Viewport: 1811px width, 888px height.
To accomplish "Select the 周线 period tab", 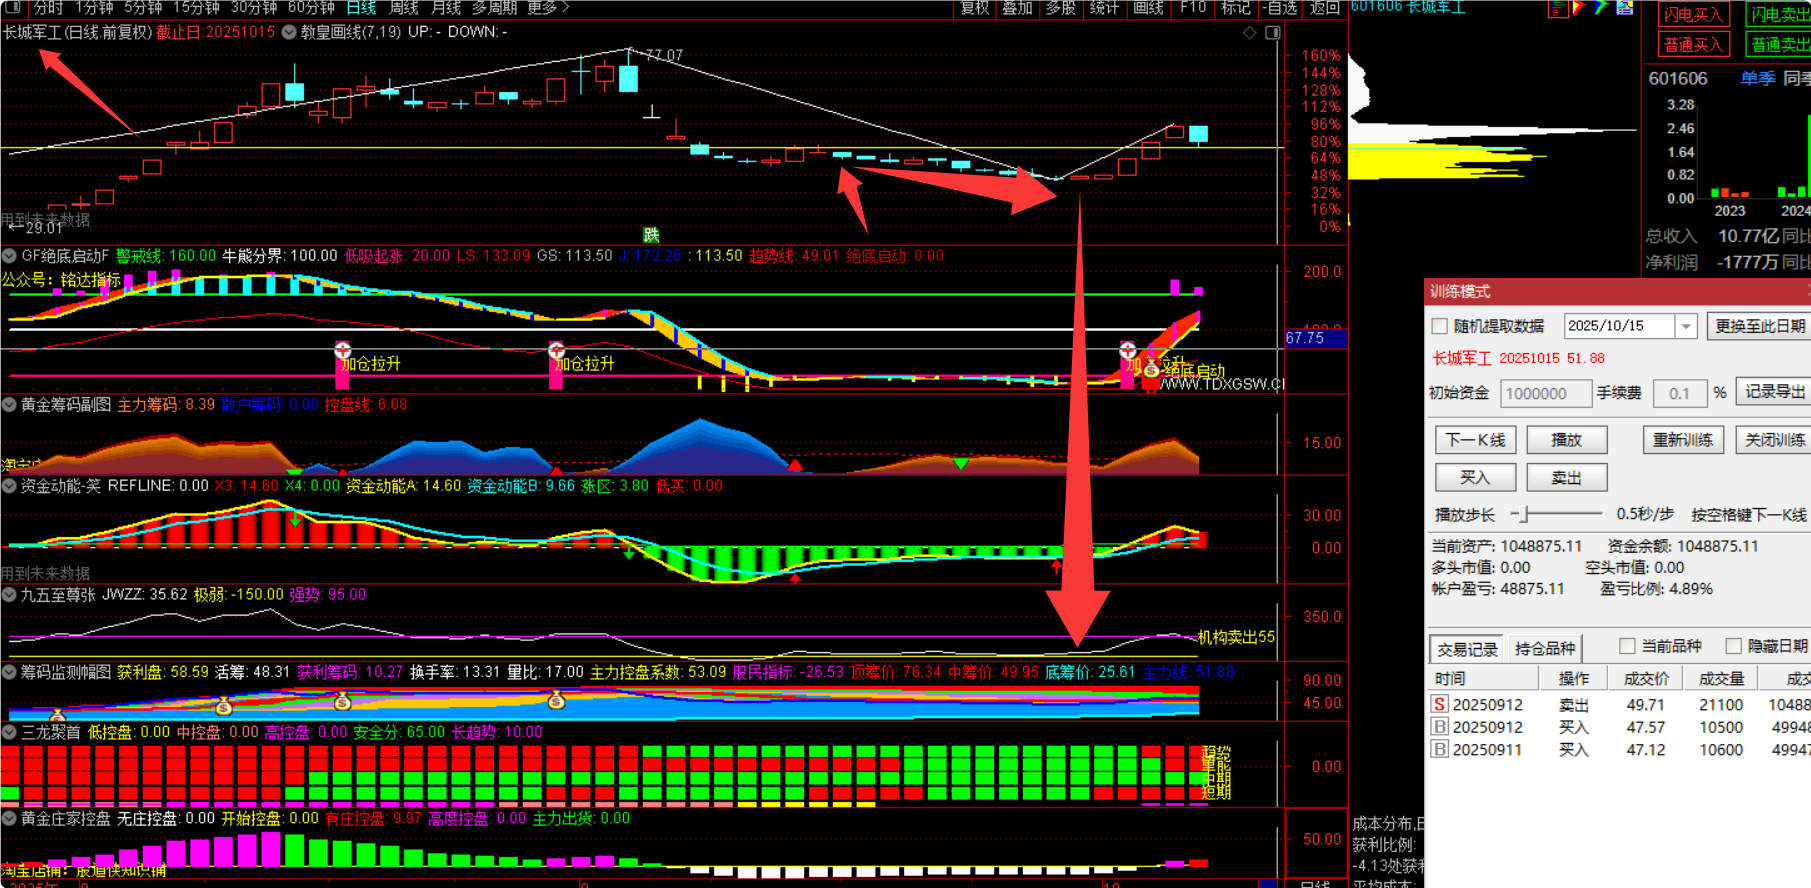I will [x=404, y=8].
